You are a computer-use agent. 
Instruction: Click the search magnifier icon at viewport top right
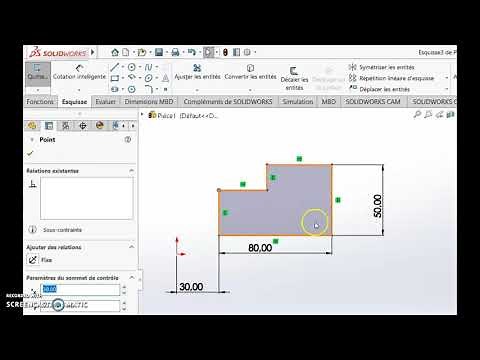[x=417, y=115]
